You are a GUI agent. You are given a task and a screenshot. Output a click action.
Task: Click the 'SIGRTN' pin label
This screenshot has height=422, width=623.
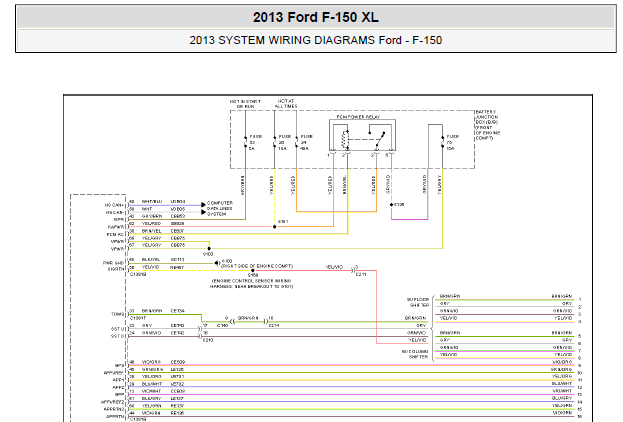(116, 269)
